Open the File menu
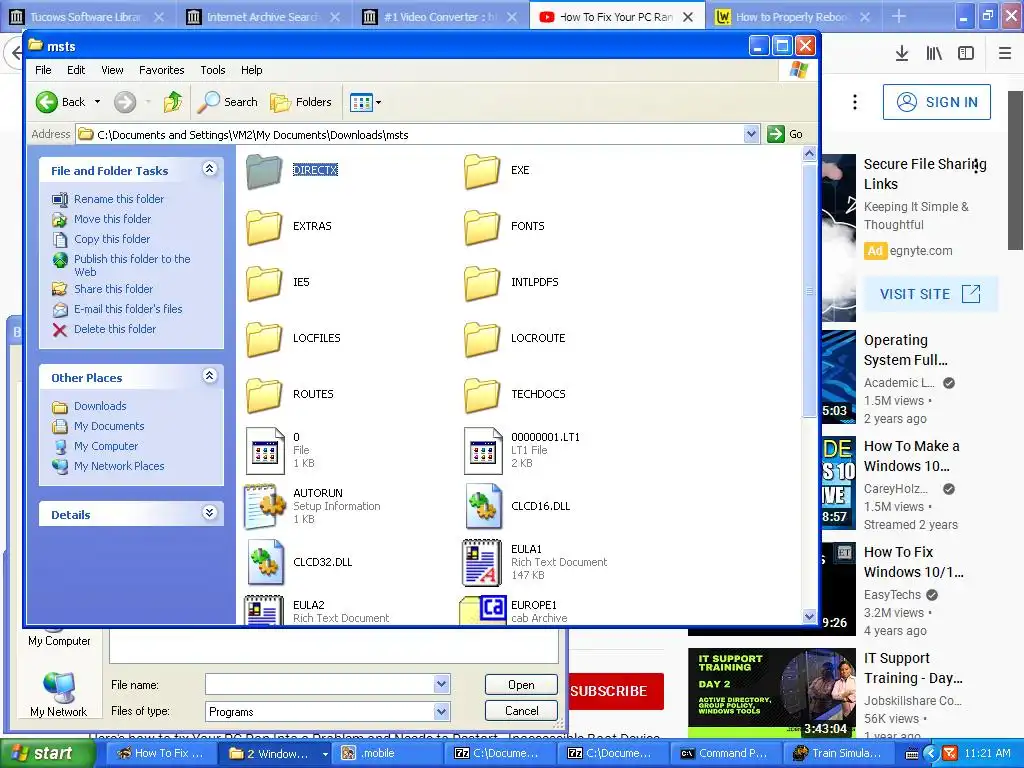This screenshot has height=768, width=1024. tap(43, 70)
